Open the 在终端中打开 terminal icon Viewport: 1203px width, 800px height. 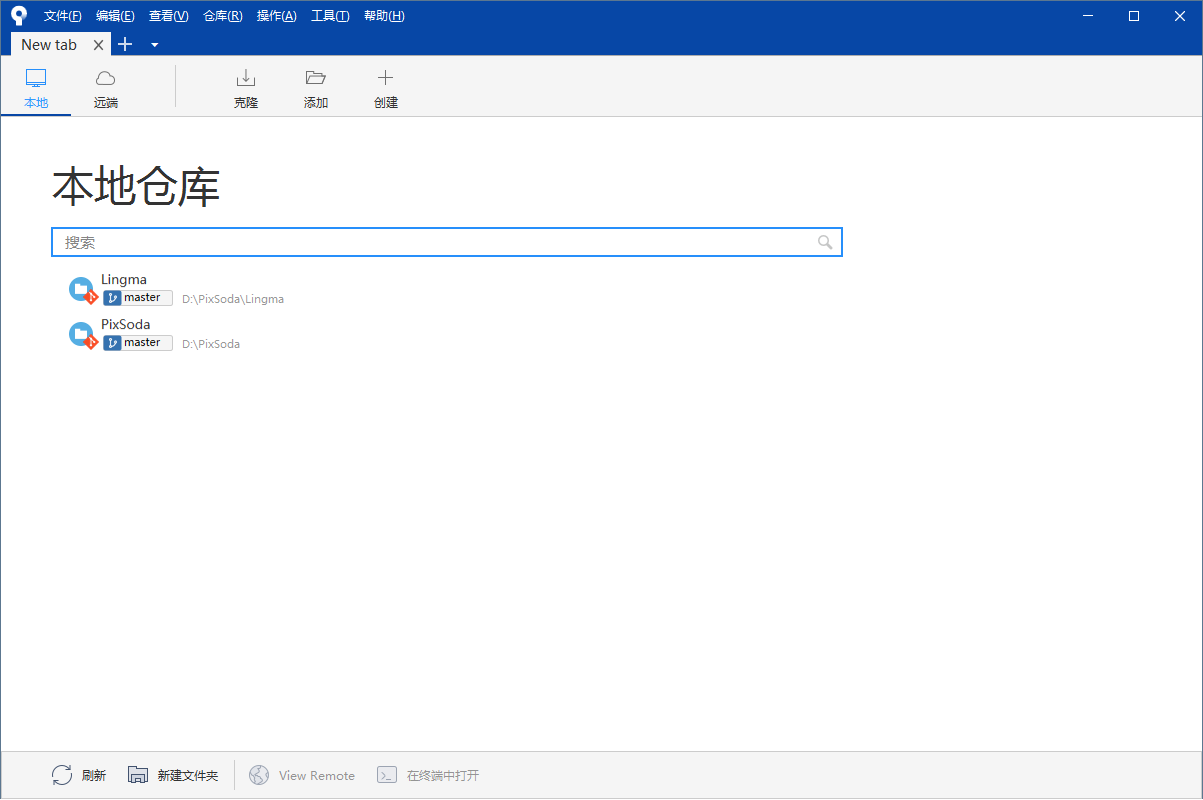[386, 774]
